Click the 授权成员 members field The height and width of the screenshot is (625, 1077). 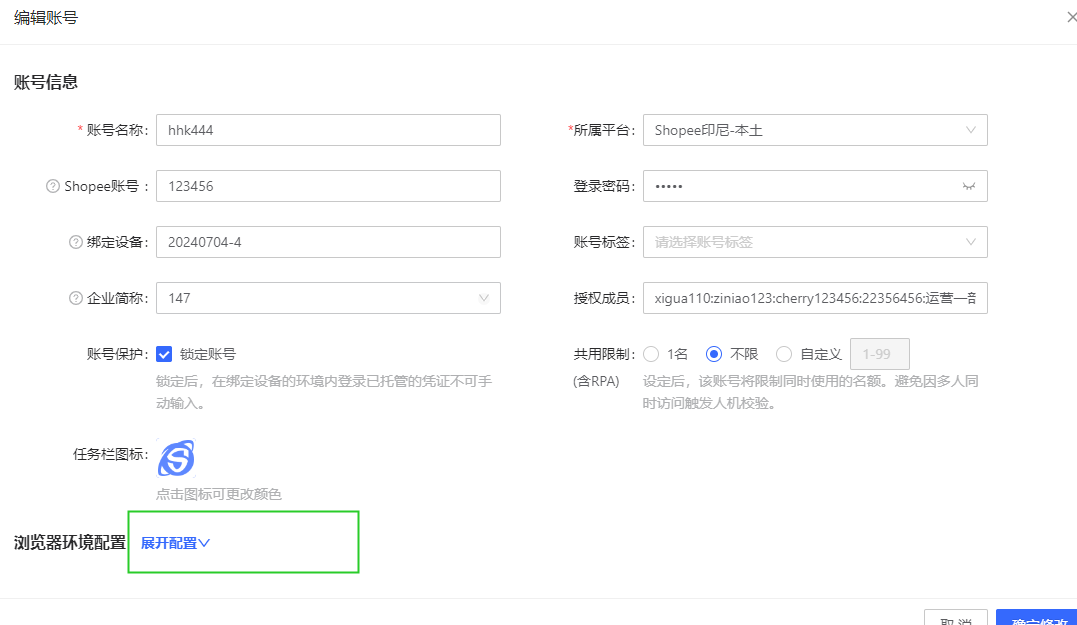(815, 298)
